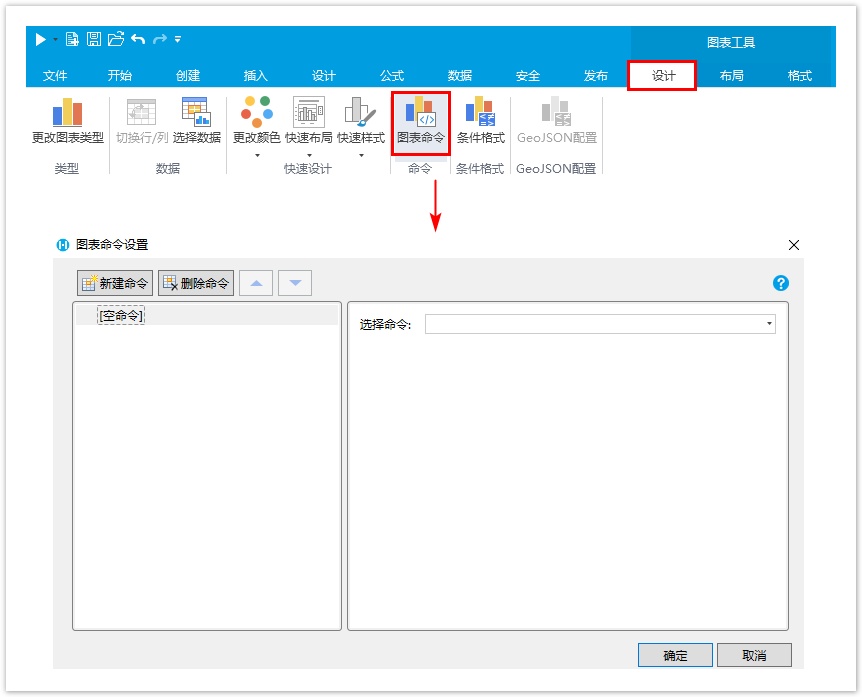Switch to the 格式 chart tools tab

click(800, 75)
